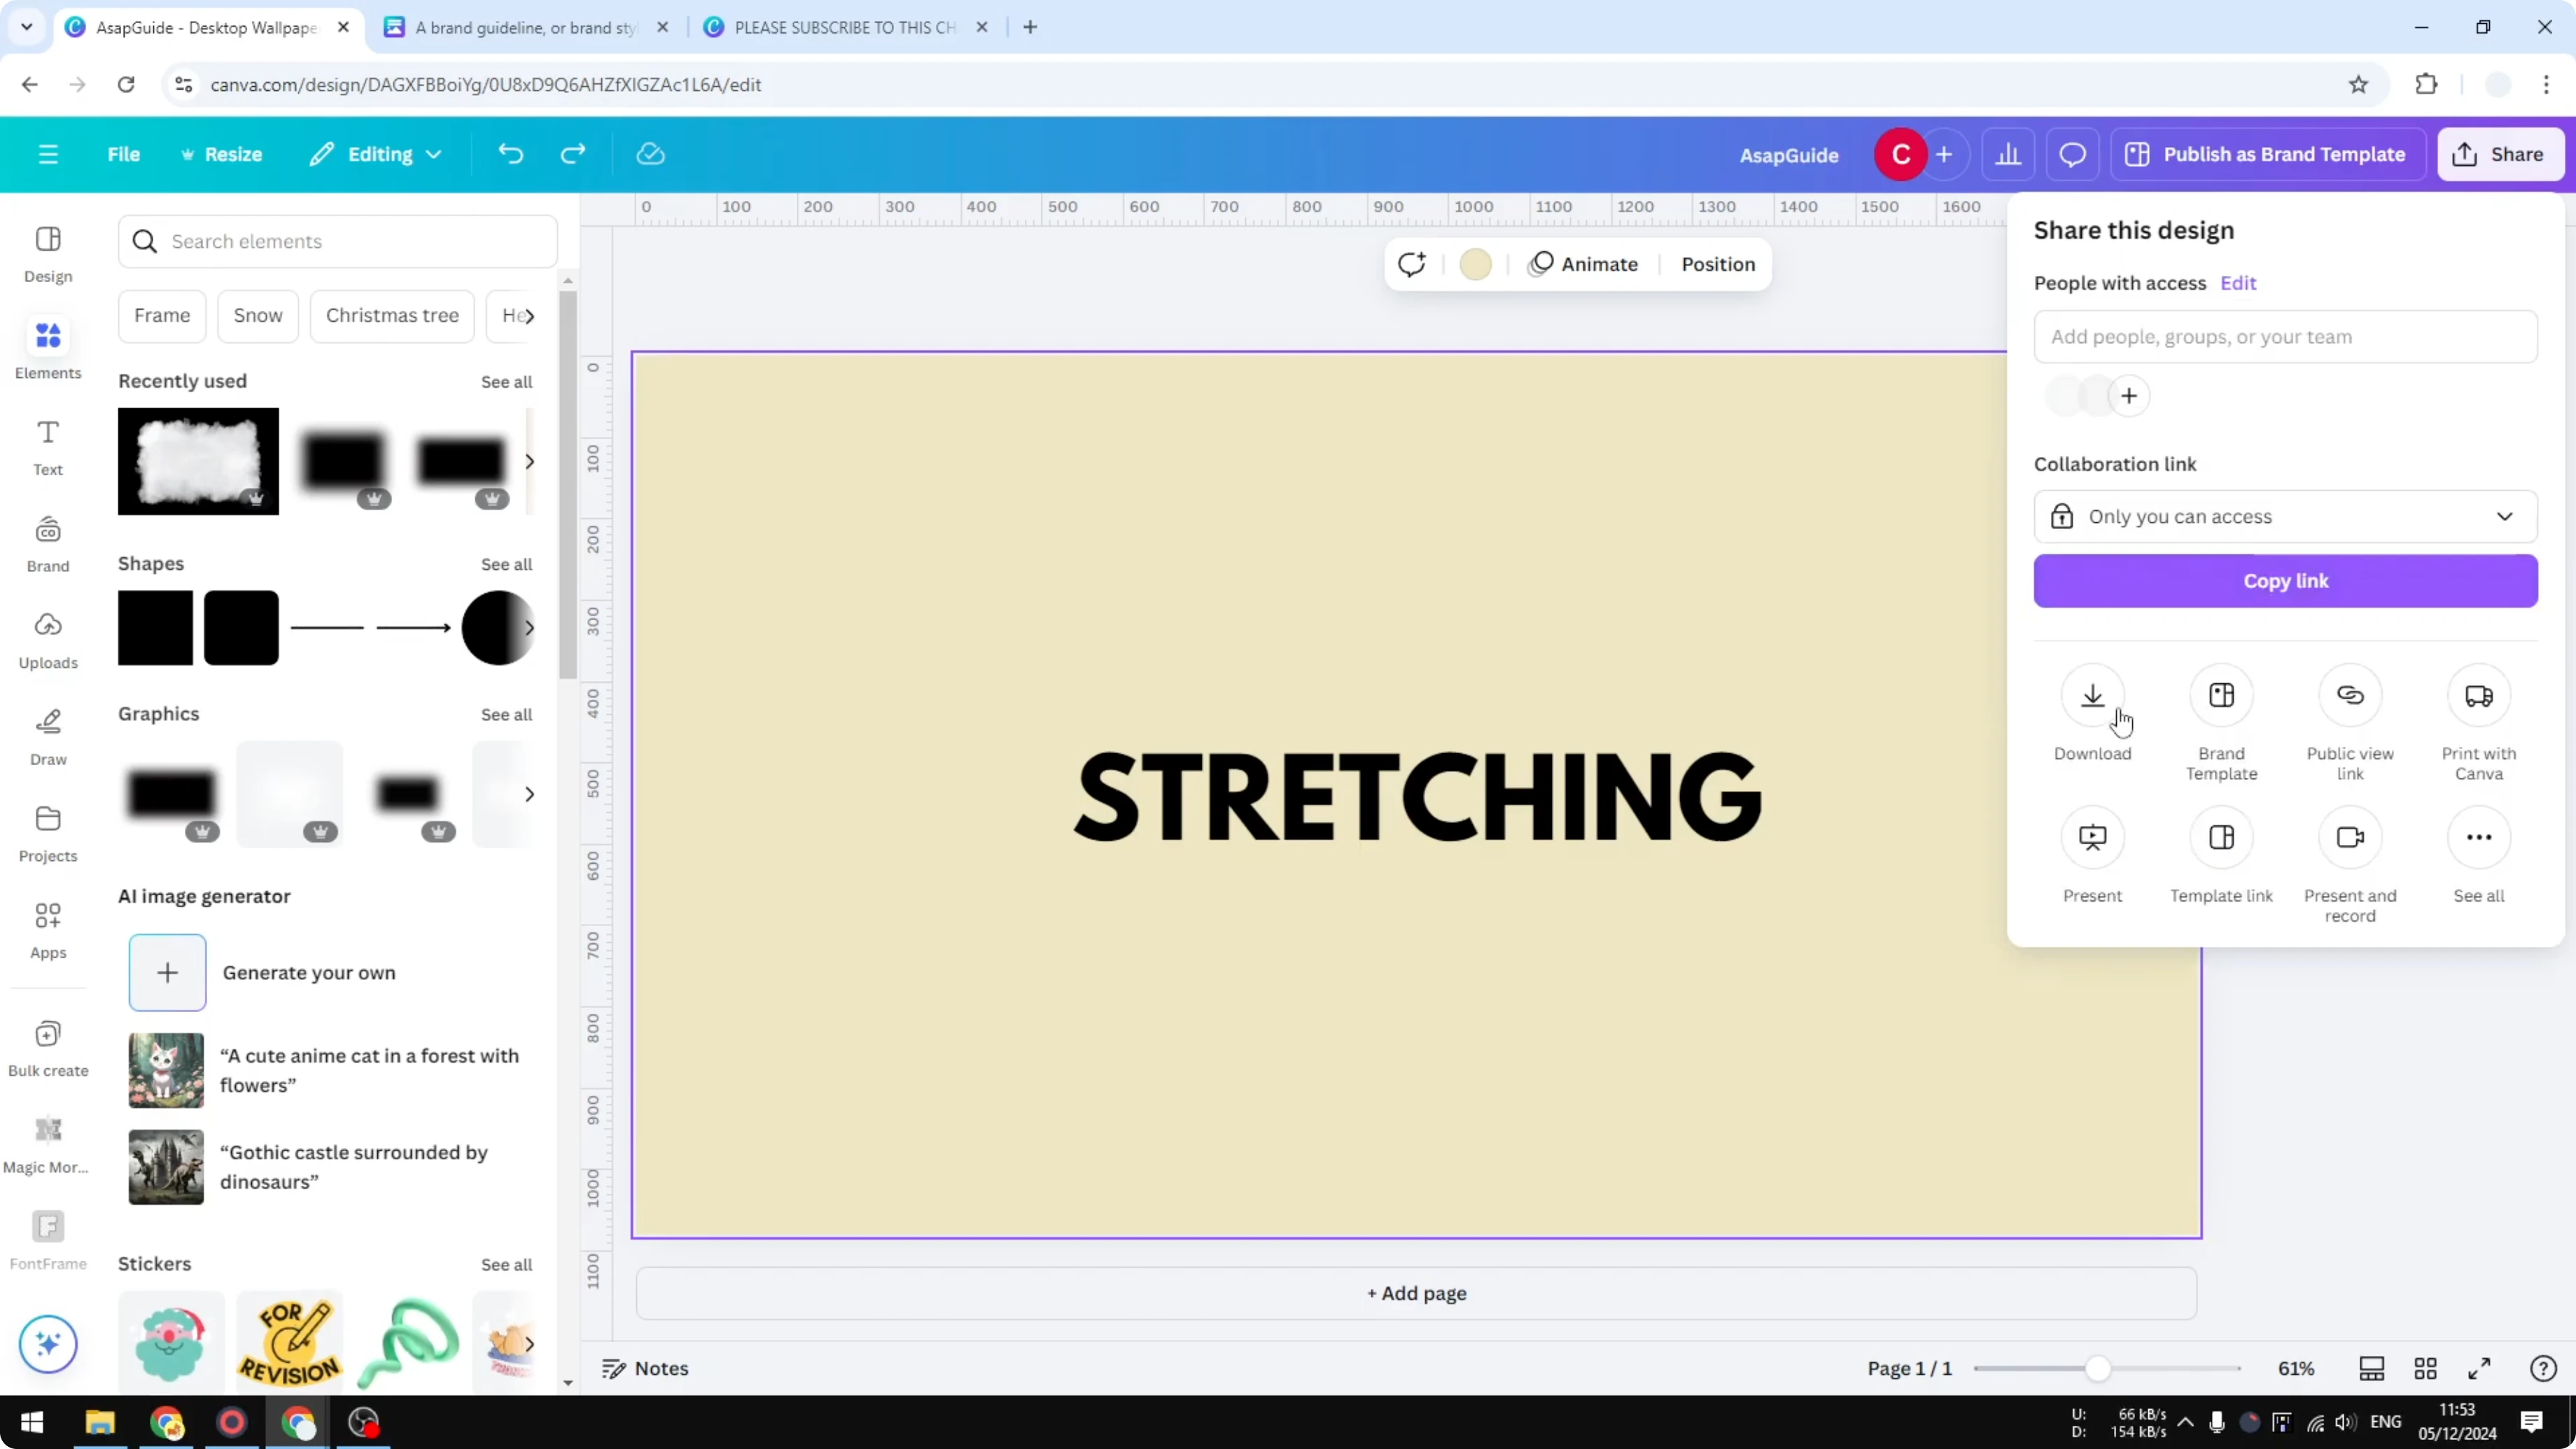Show more Recently used elements

(x=529, y=461)
